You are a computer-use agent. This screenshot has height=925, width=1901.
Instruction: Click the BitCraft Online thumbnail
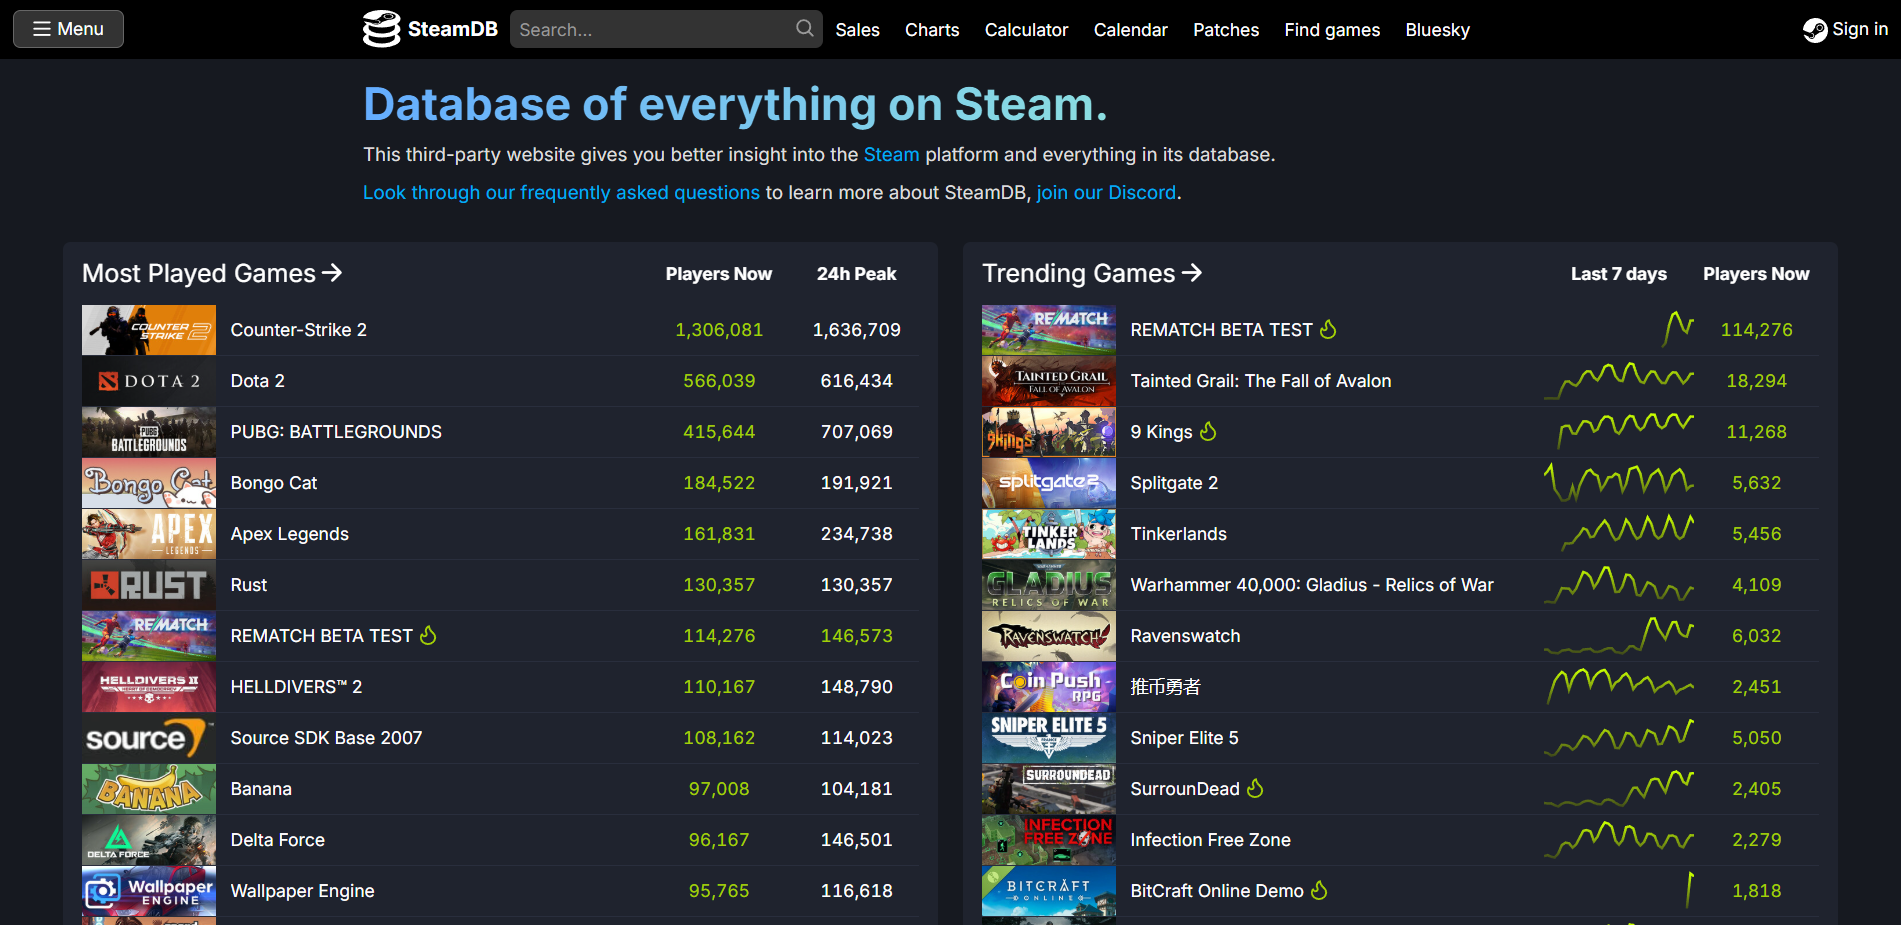click(1049, 891)
